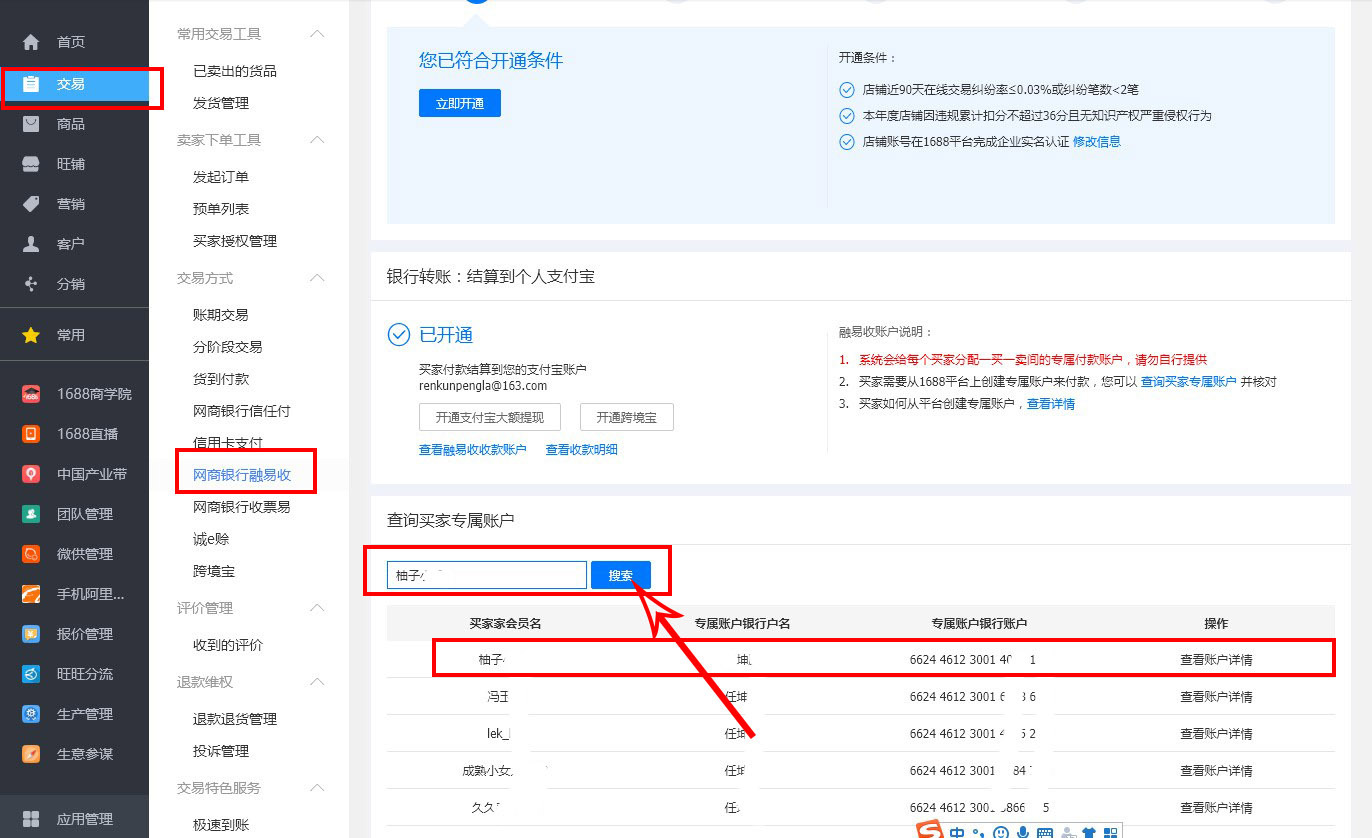Image resolution: width=1372 pixels, height=838 pixels.
Task: Open the 分销 distribution icon
Action: tap(31, 284)
